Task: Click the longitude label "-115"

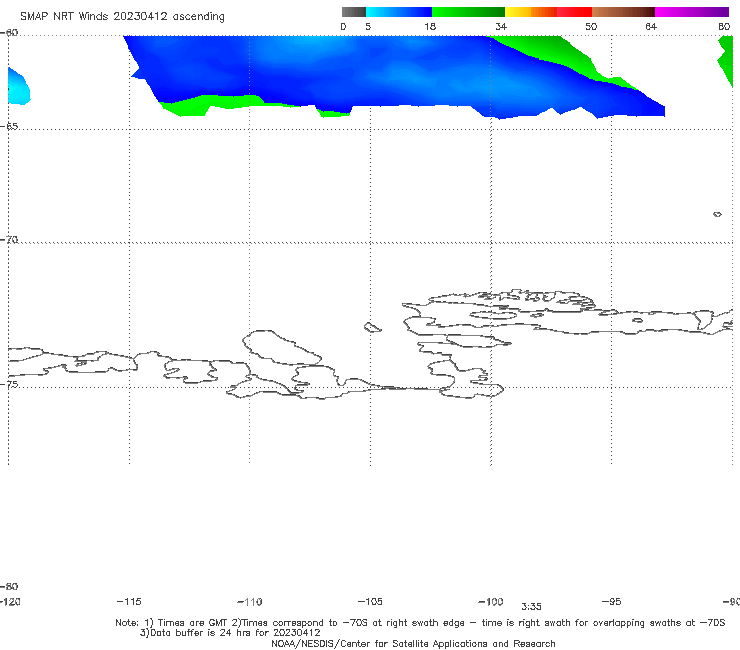Action: click(129, 602)
